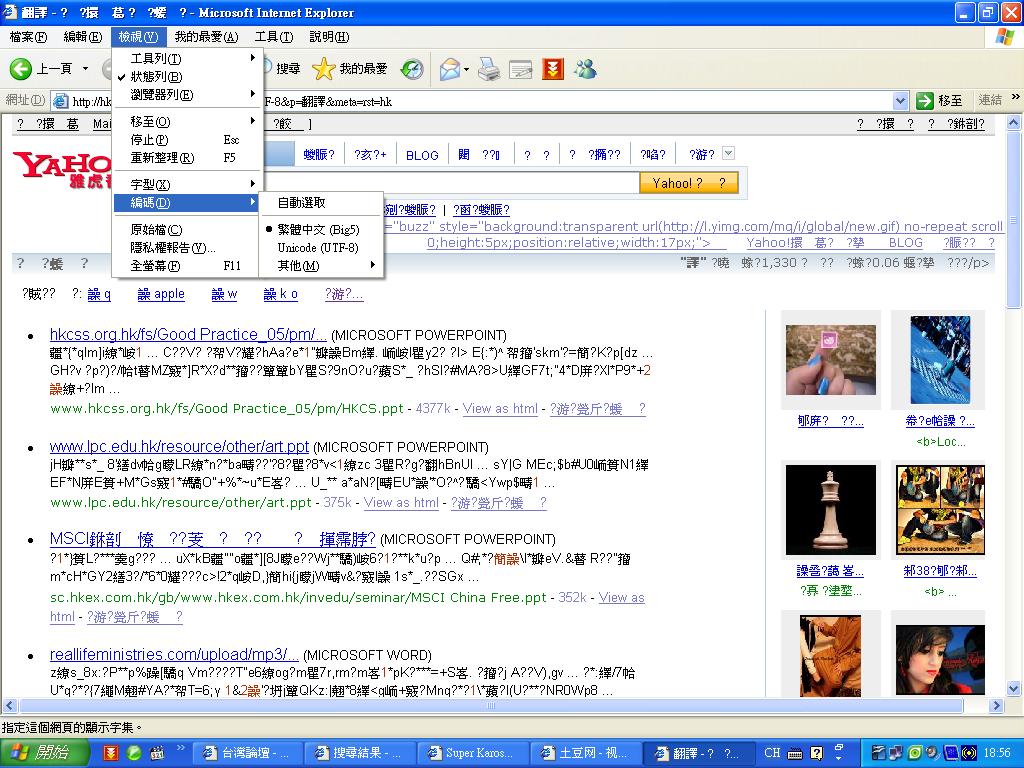Choose 自動選取 encoding option
The image size is (1024, 768).
tap(321, 202)
